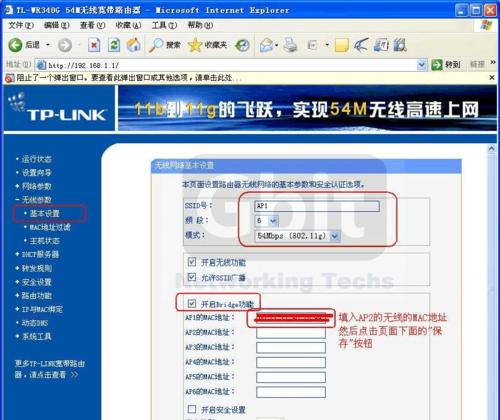Click the Edit page icon

312,45
